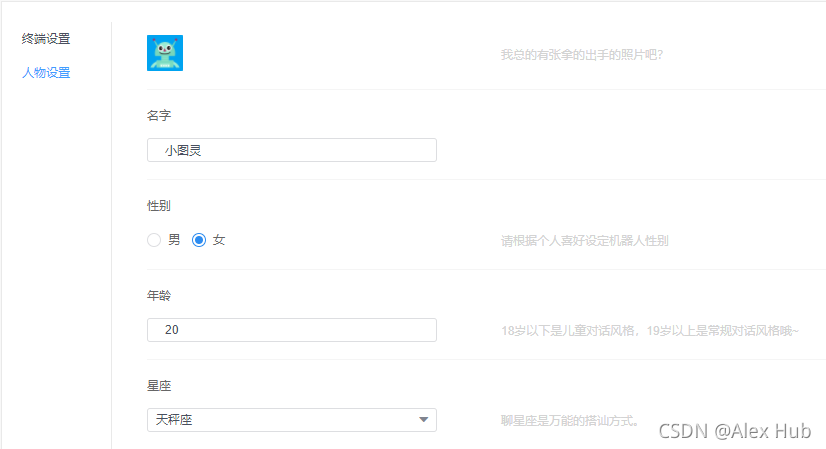826x449 pixels.
Task: Click hint text 聊星座是万能的搭讪方式
Action: (569, 421)
